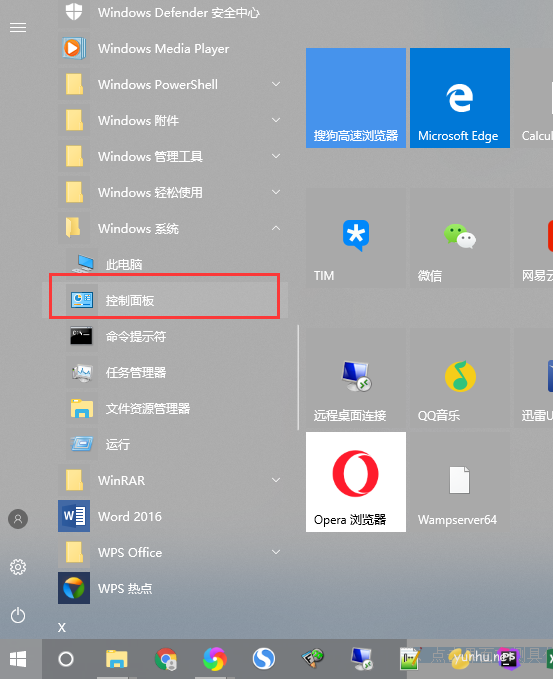Launch the QQ音乐 tile
Image resolution: width=553 pixels, height=679 pixels.
pyautogui.click(x=460, y=378)
